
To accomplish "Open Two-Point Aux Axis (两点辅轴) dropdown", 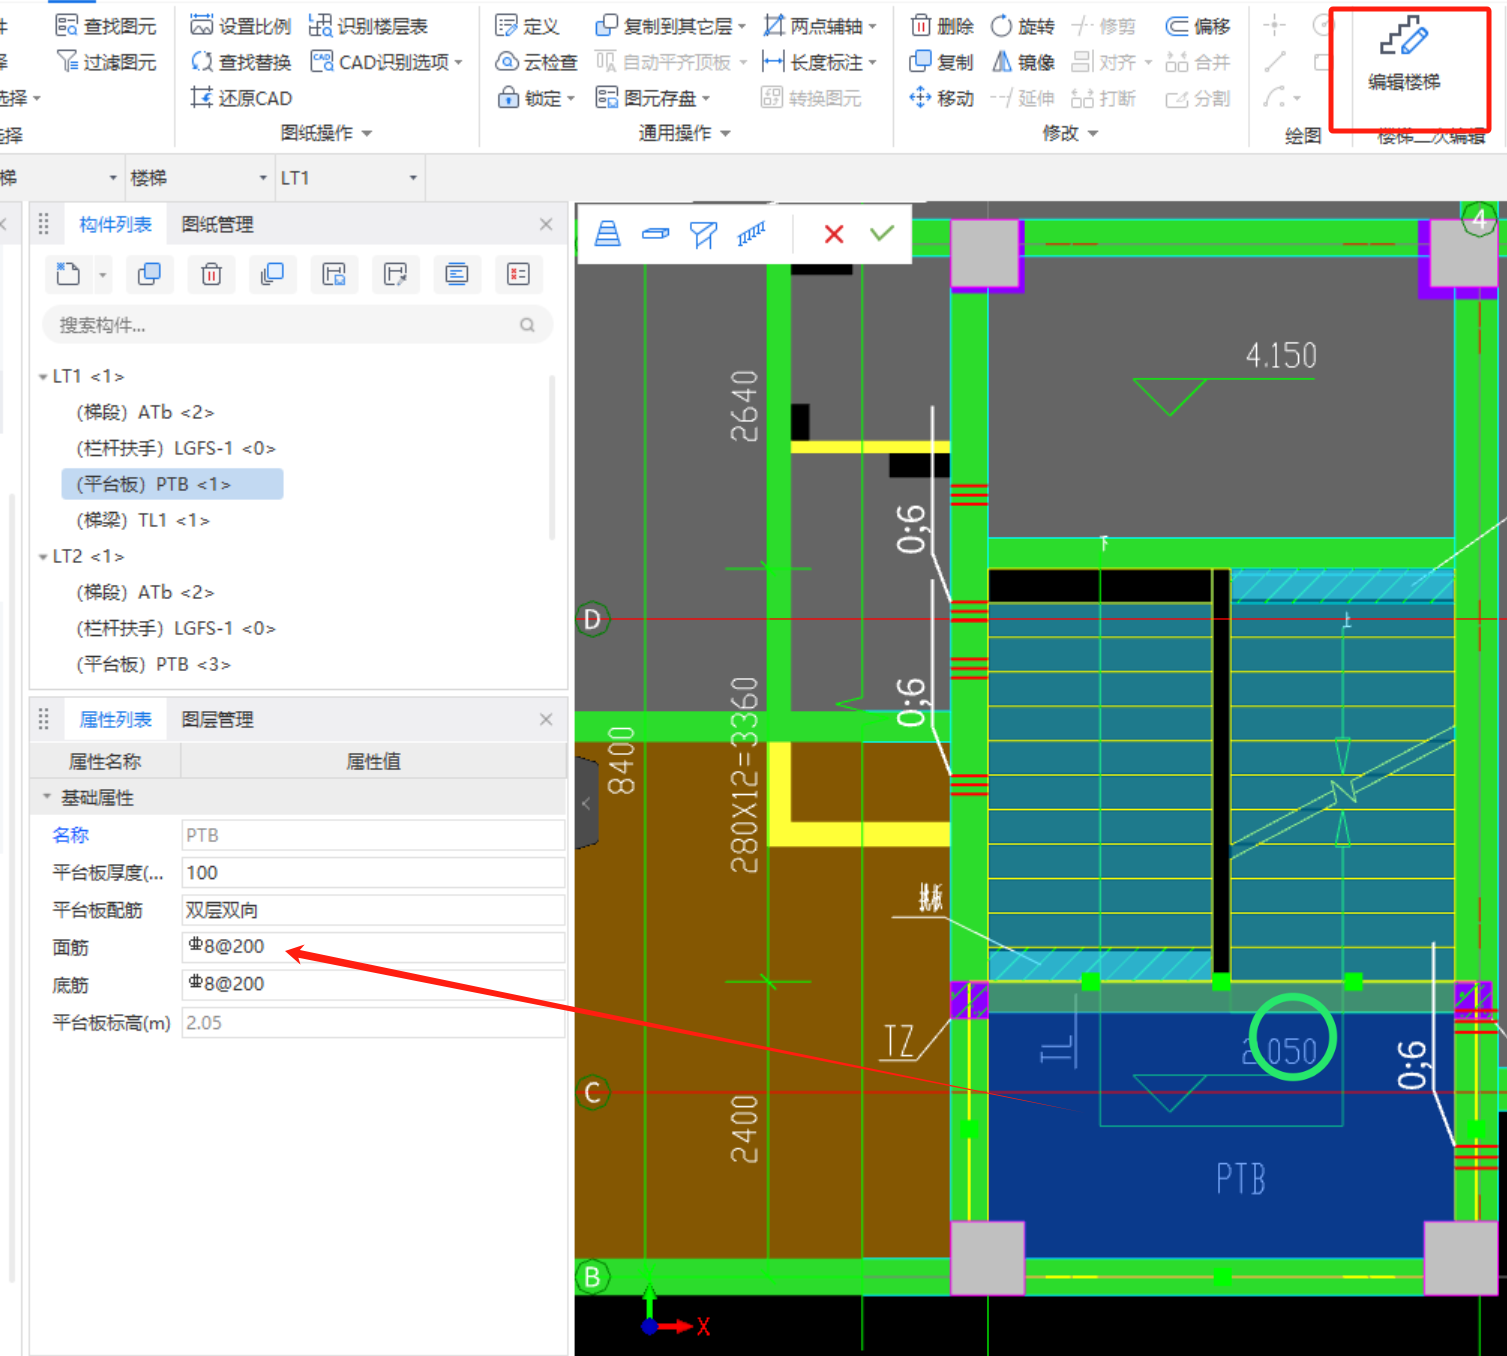I will coord(872,27).
